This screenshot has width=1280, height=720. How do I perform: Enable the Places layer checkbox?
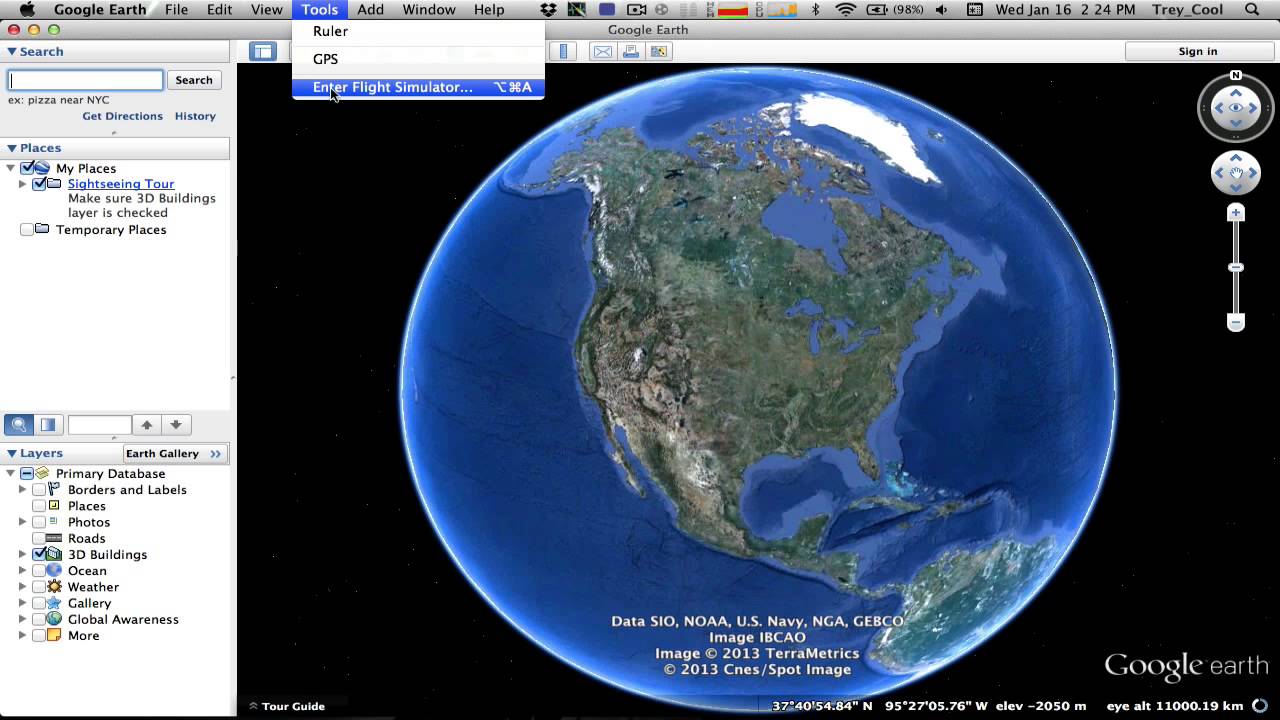point(39,506)
